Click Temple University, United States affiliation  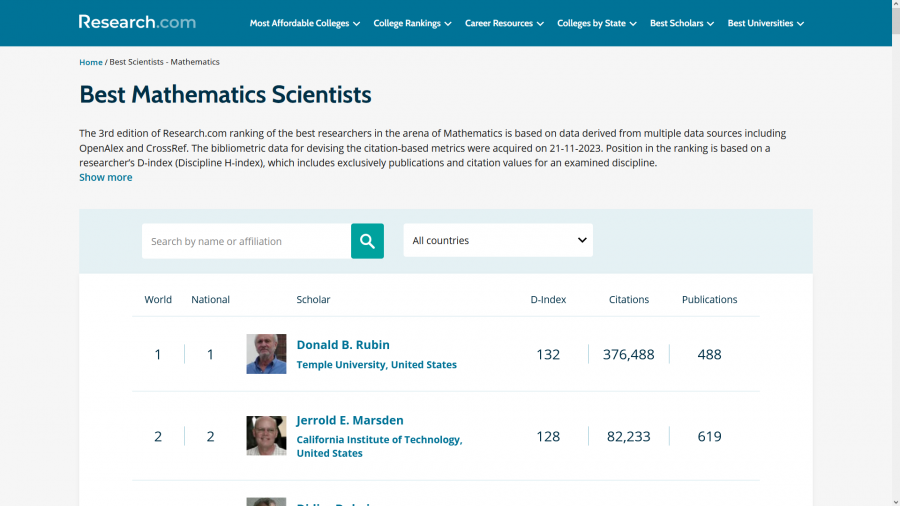click(x=376, y=365)
